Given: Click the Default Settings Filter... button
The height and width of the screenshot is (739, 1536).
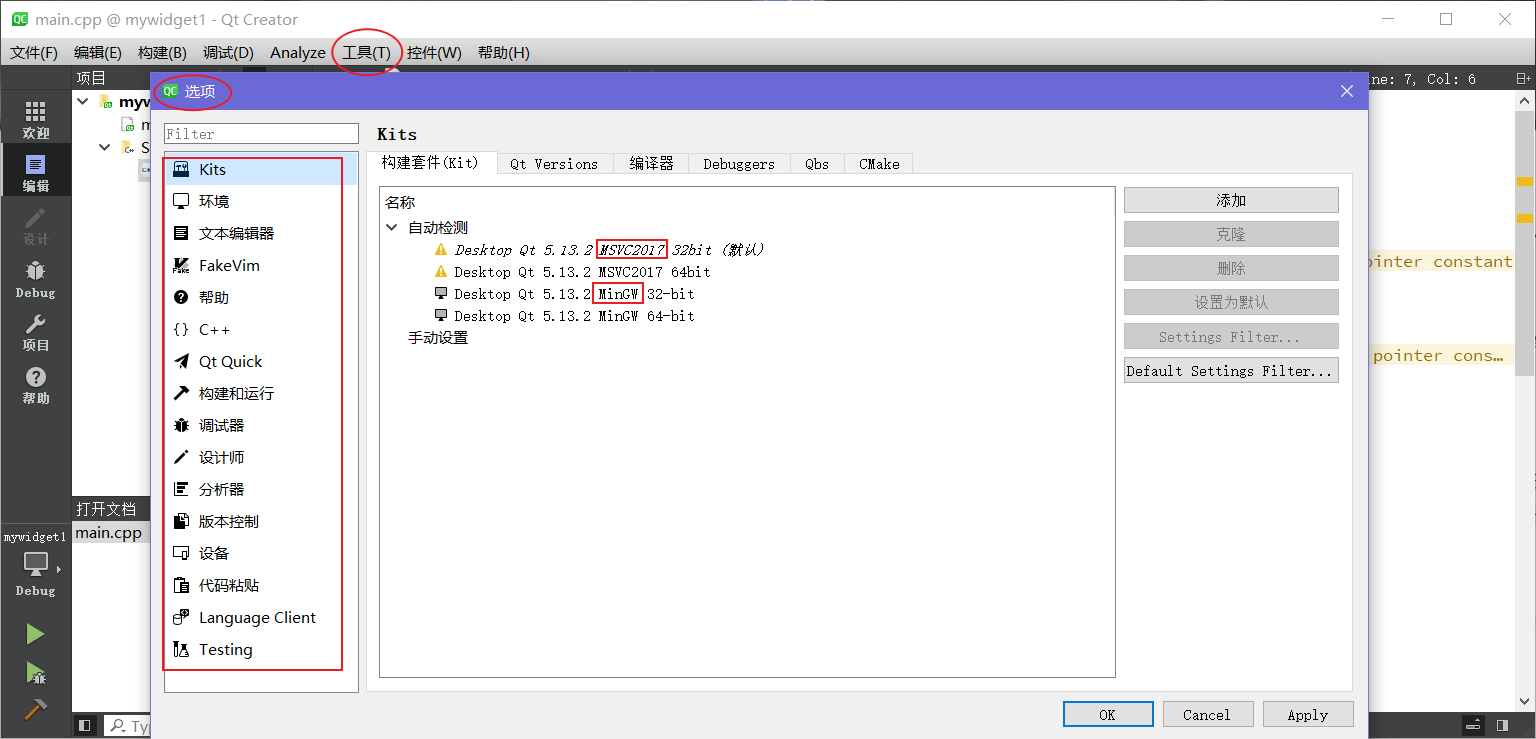Looking at the screenshot, I should (1231, 370).
